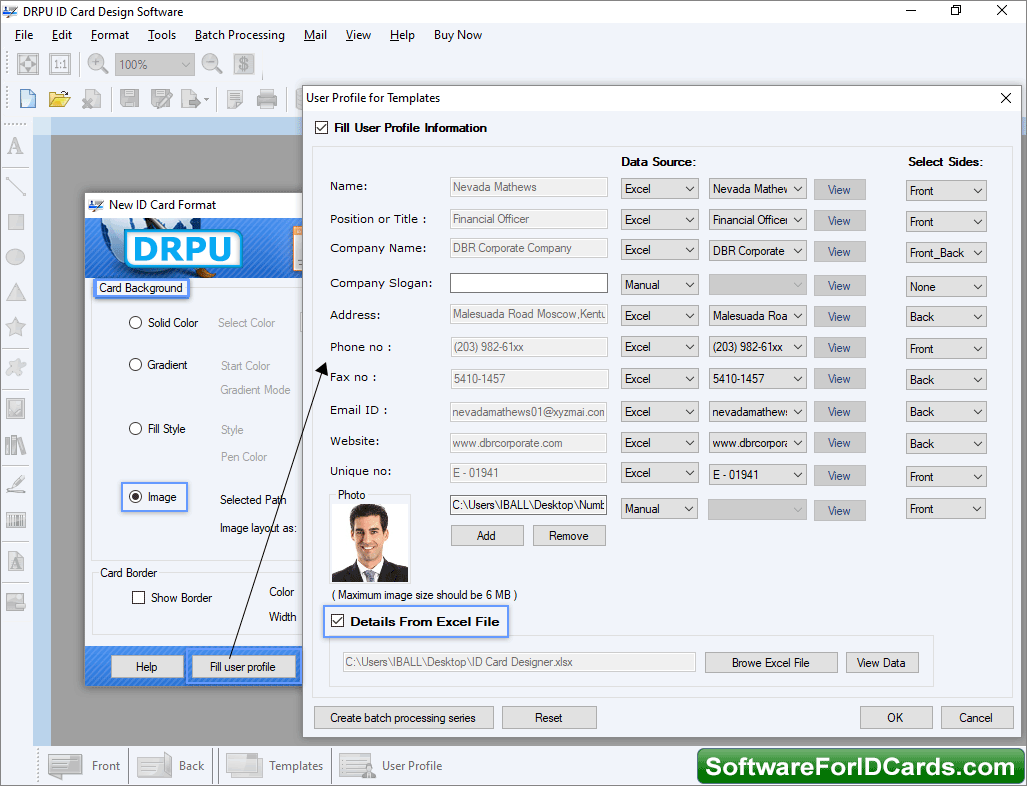Click the actual size 1:1 icon

(60, 64)
